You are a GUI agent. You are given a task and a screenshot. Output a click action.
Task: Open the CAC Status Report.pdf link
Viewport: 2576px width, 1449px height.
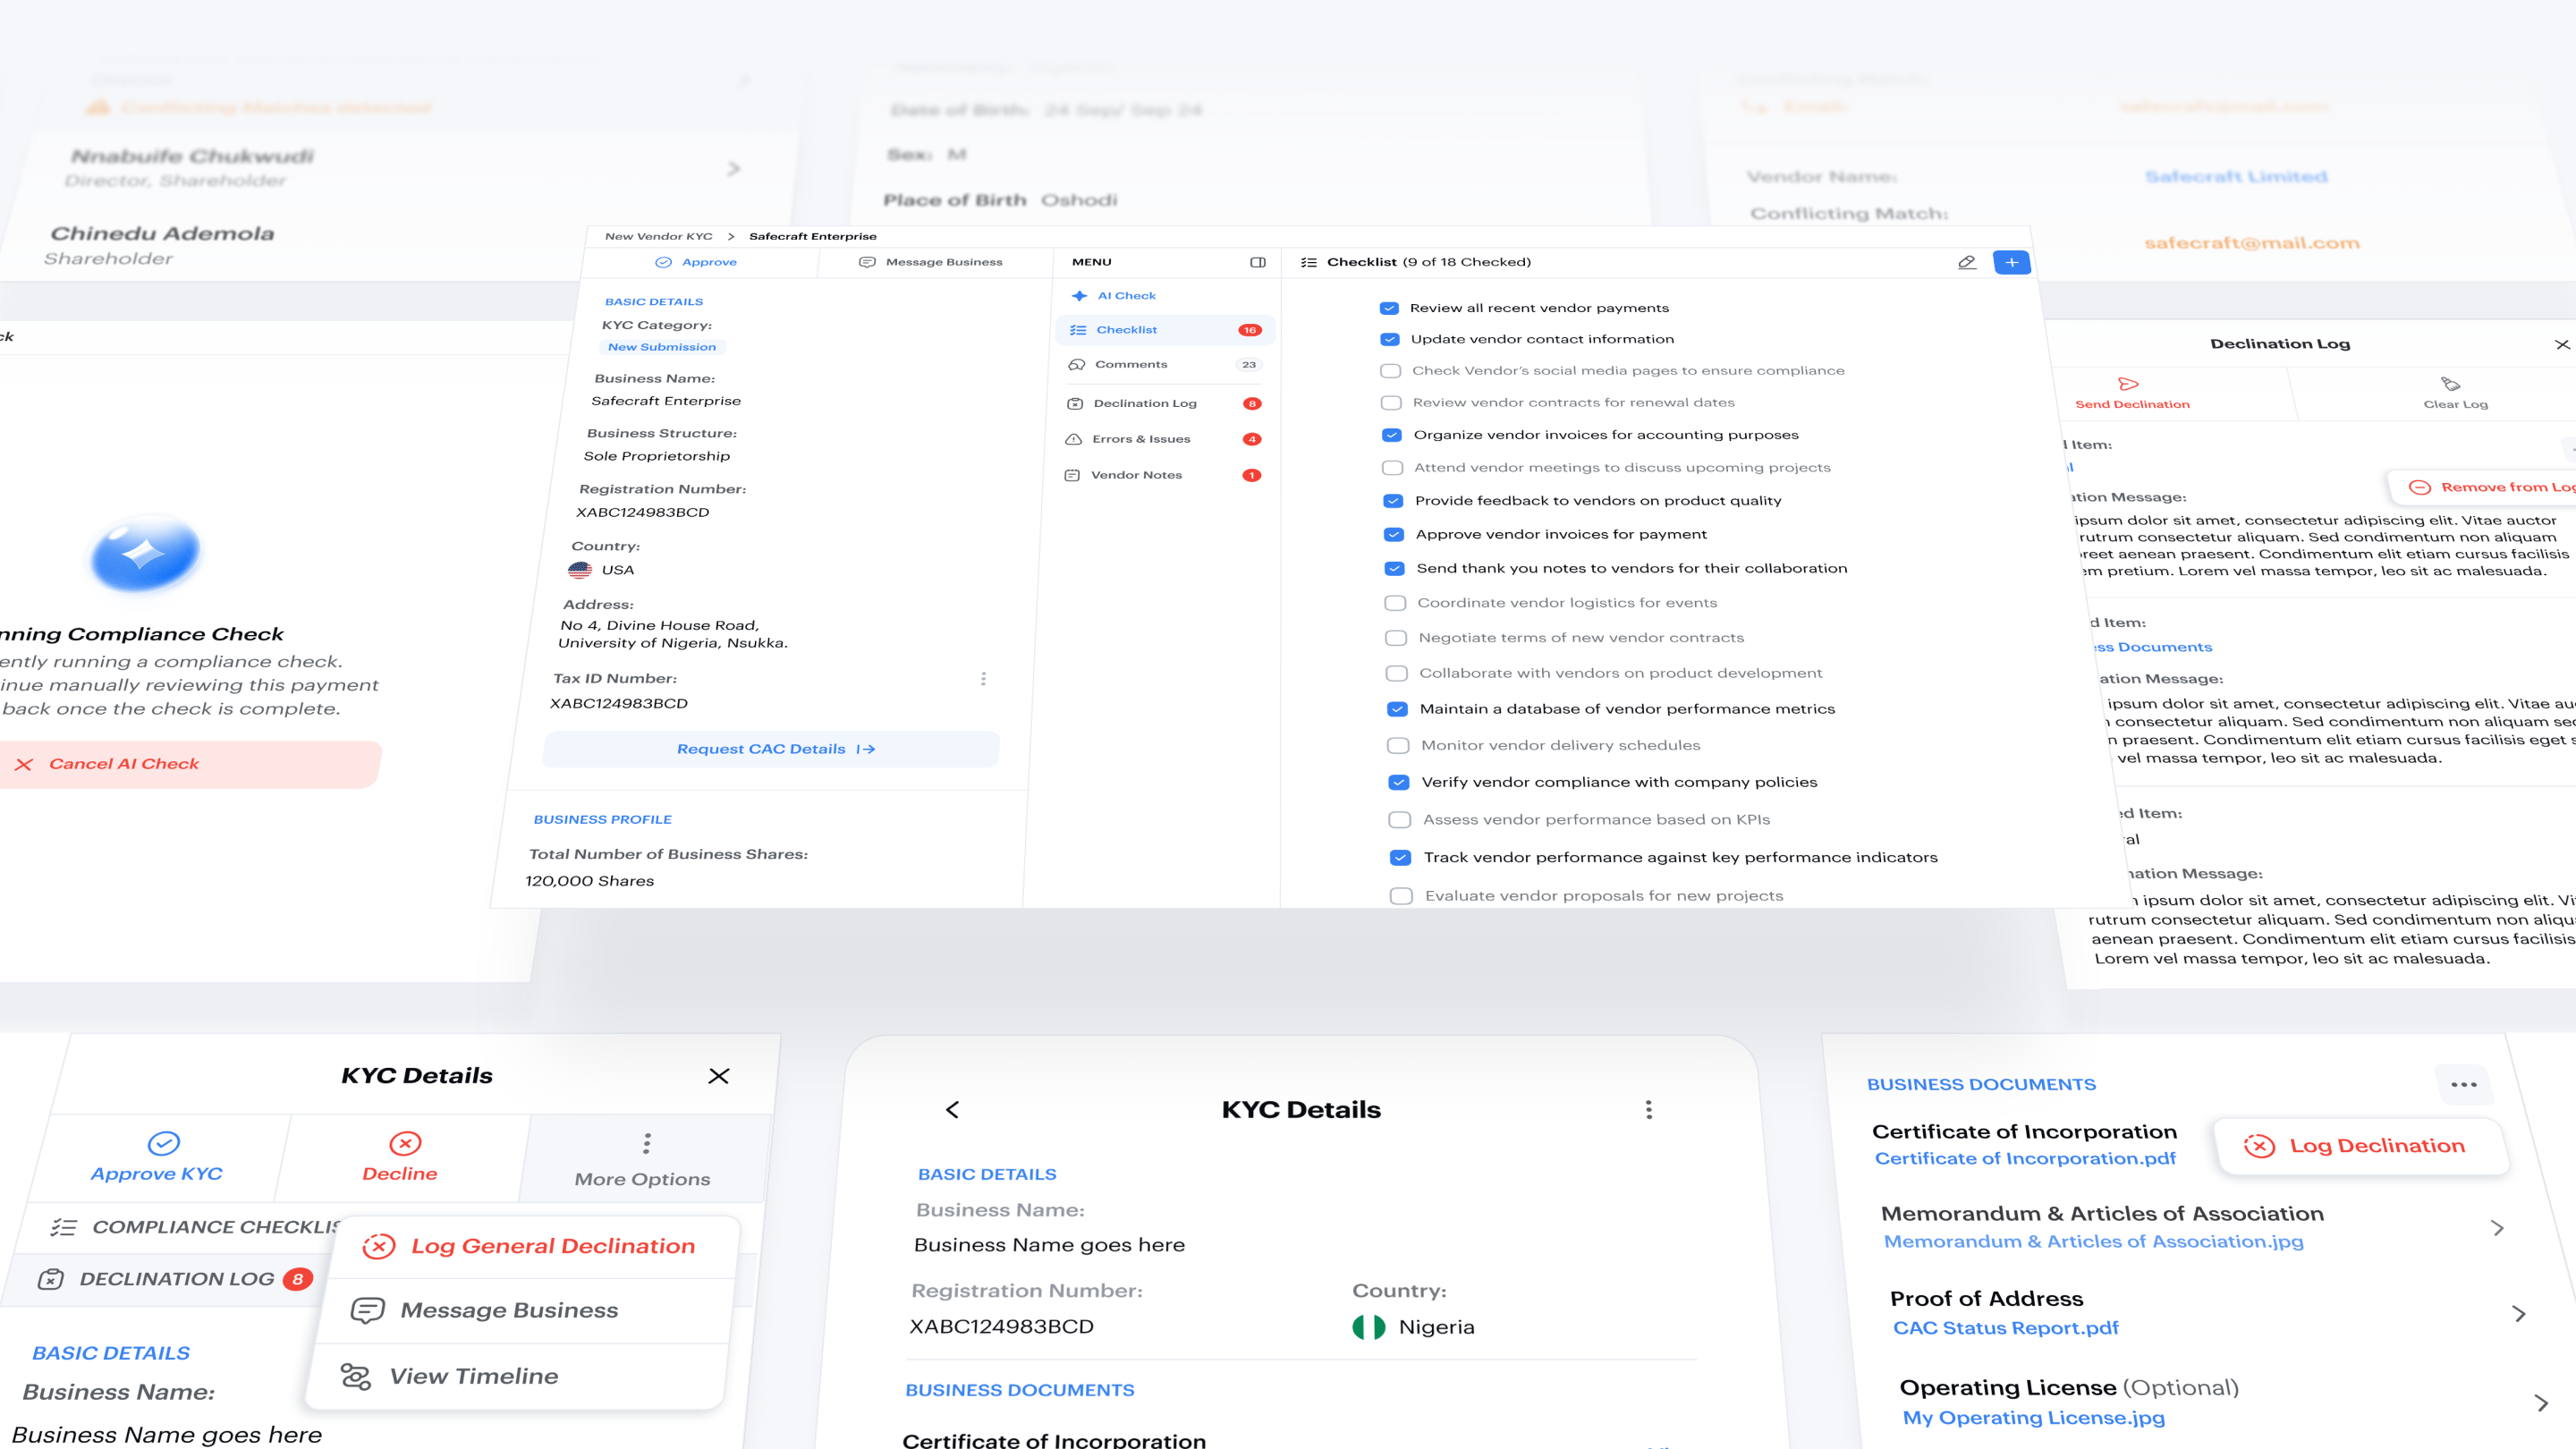(x=2006, y=1328)
